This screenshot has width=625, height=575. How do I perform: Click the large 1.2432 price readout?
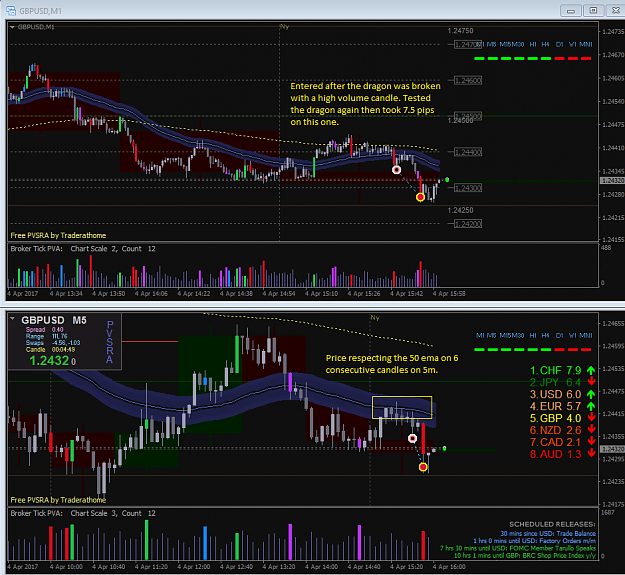[53, 360]
